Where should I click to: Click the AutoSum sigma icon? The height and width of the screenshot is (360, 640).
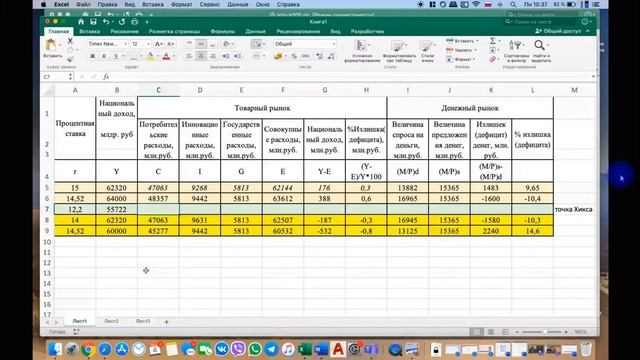click(x=493, y=40)
